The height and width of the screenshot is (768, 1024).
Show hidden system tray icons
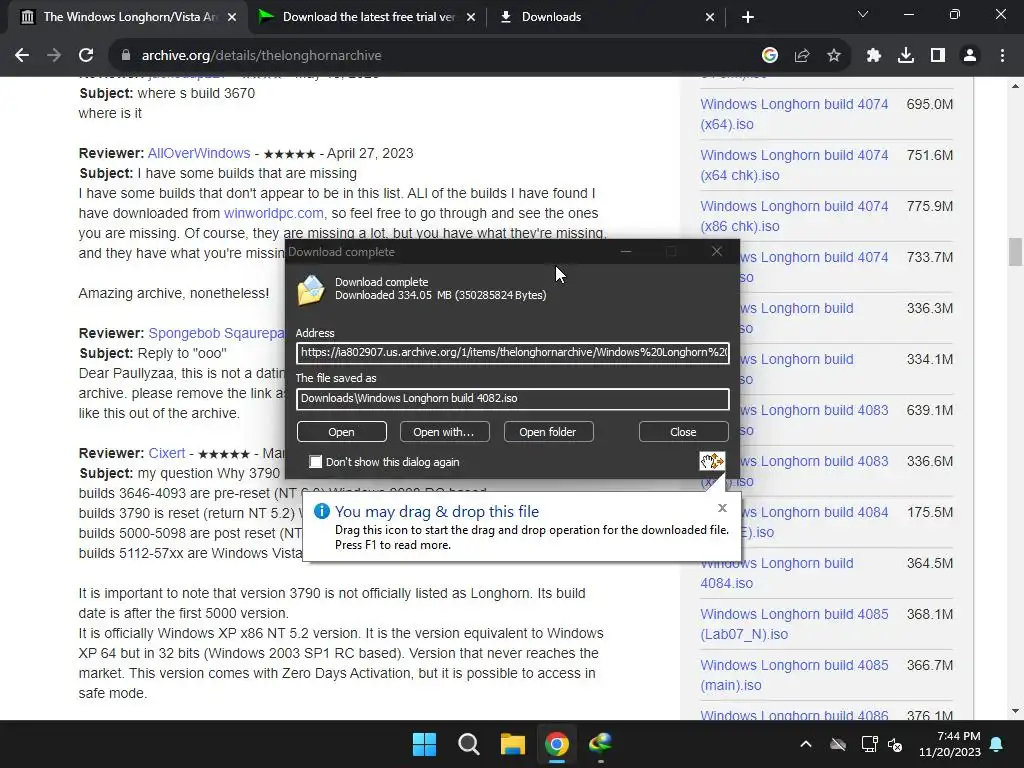[x=806, y=744]
